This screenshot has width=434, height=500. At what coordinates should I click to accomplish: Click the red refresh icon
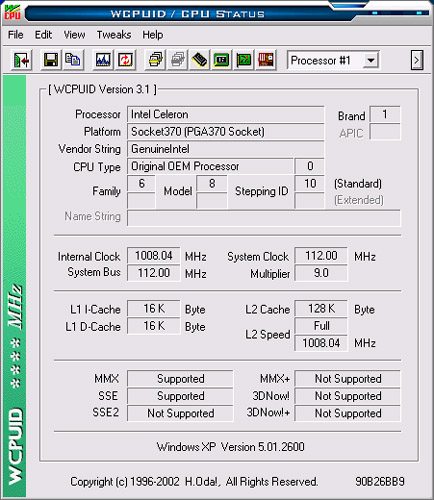pyautogui.click(x=125, y=60)
